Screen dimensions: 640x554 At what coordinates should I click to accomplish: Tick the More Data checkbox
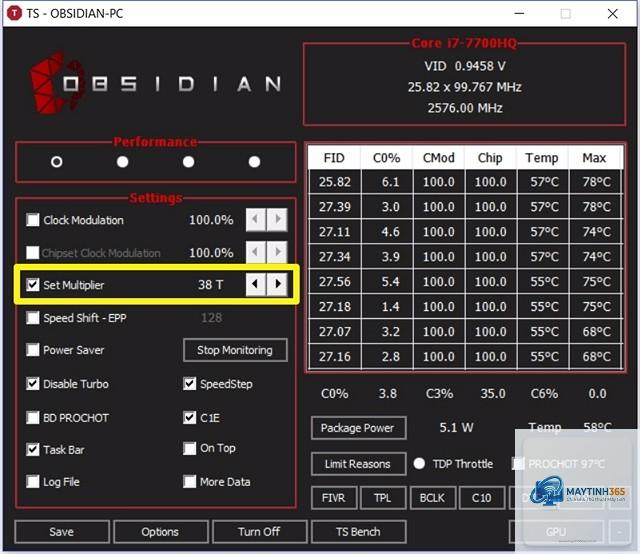[x=189, y=481]
